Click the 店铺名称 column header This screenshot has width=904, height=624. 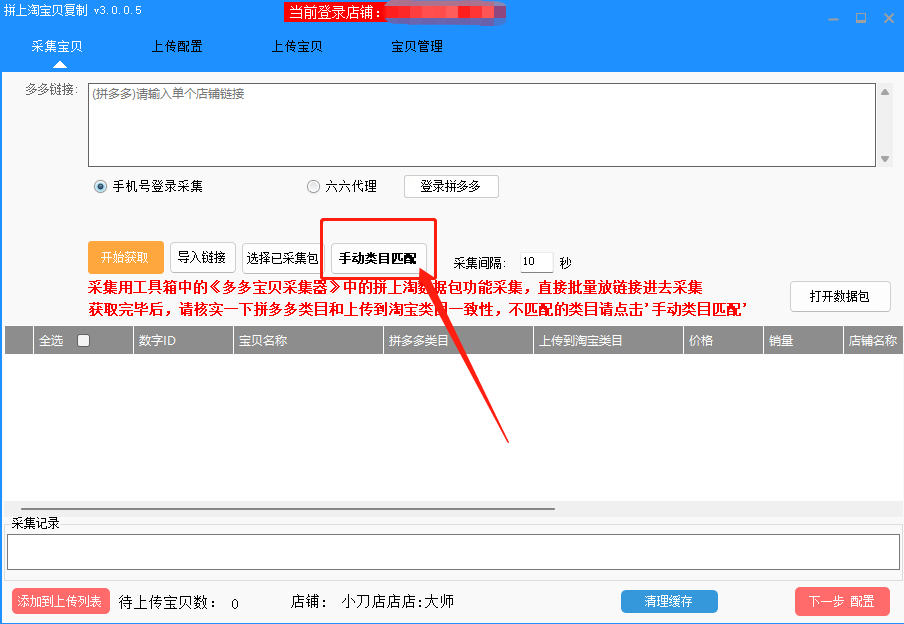coord(873,341)
